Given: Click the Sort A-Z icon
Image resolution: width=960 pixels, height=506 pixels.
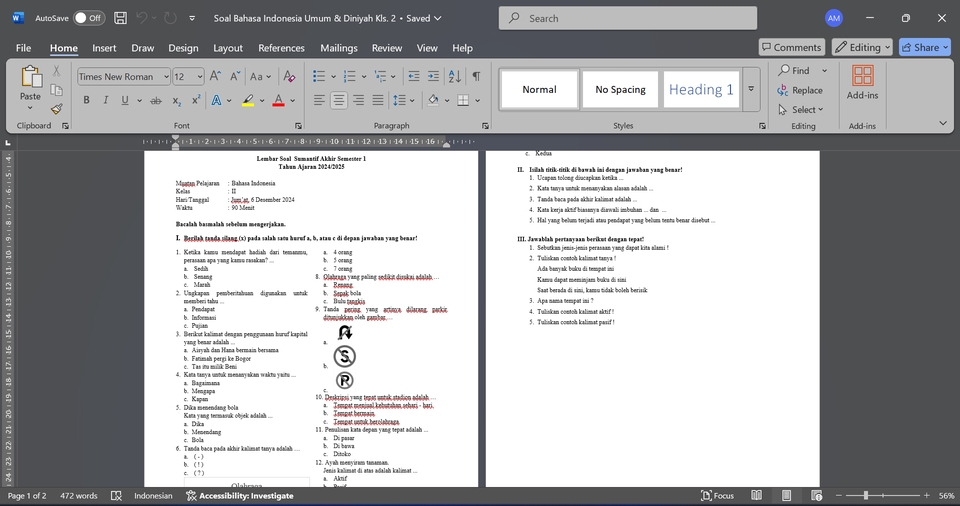Looking at the screenshot, I should click(x=454, y=77).
